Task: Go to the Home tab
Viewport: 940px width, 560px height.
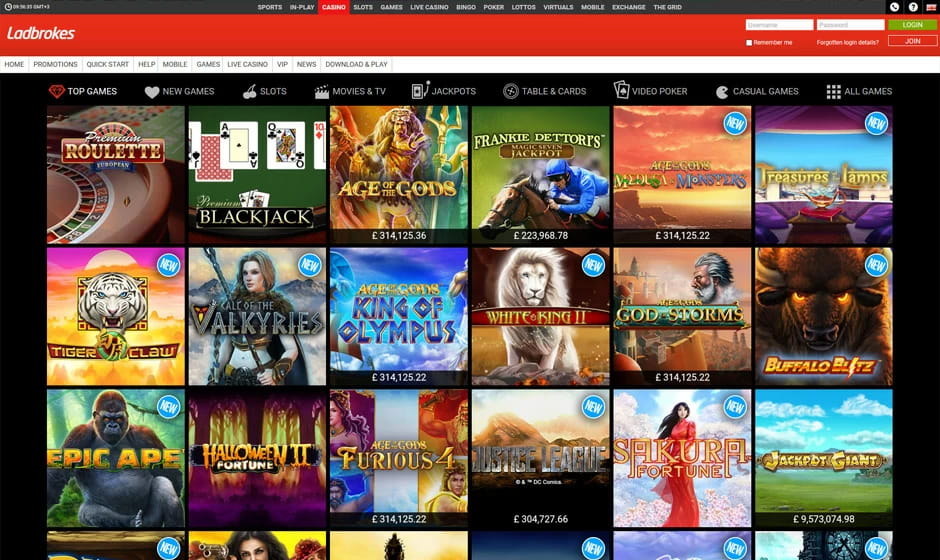Action: (x=14, y=64)
